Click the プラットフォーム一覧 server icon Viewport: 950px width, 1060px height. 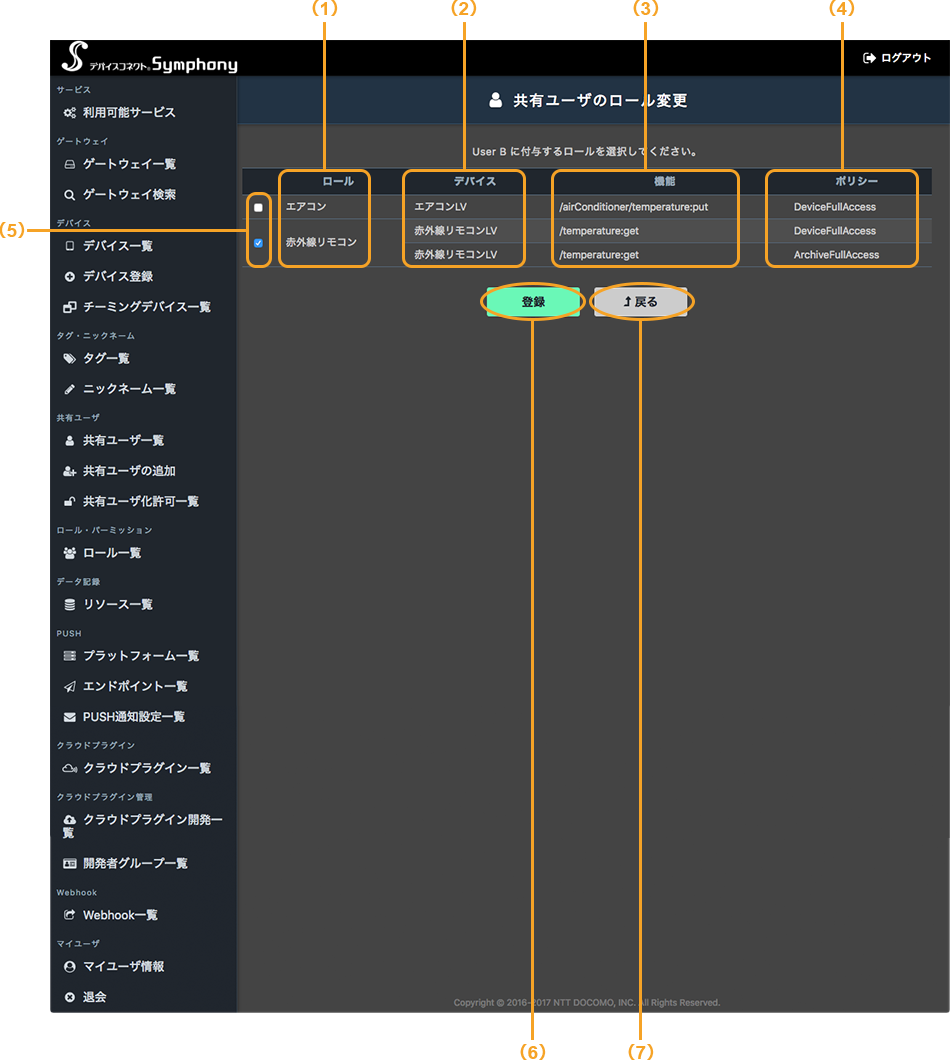point(70,656)
